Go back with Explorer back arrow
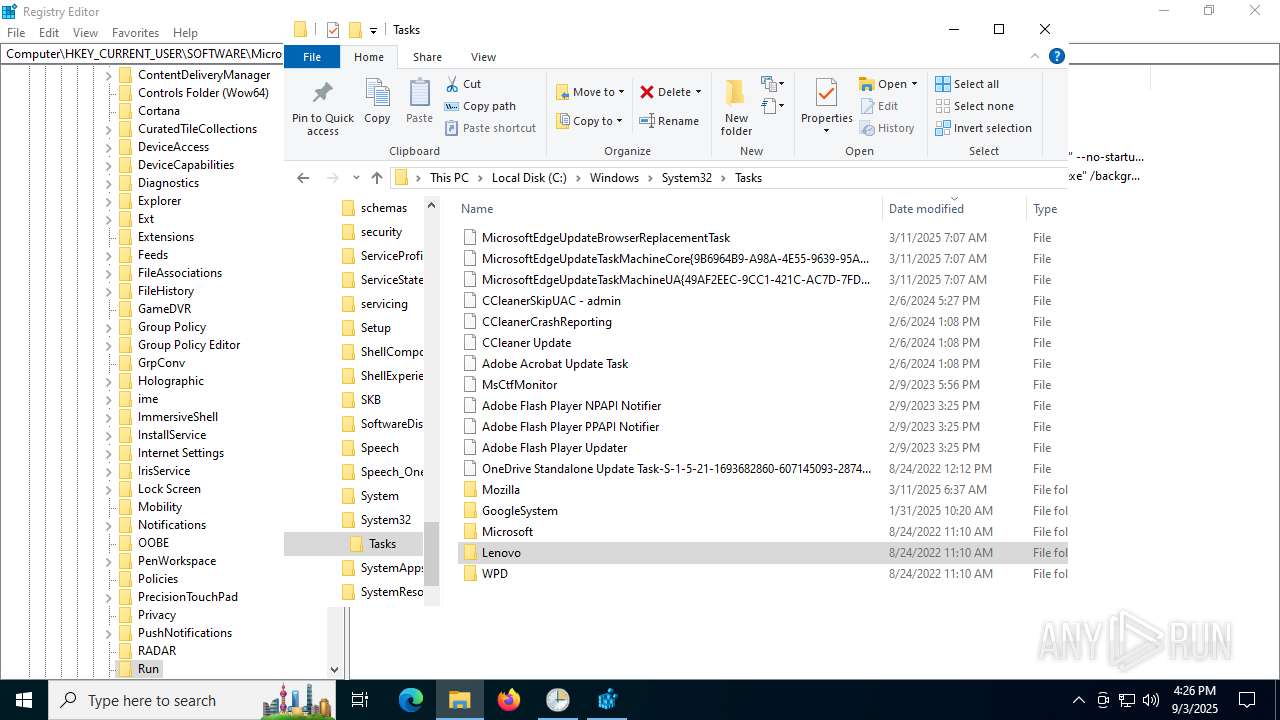This screenshot has width=1280, height=720. click(x=303, y=178)
